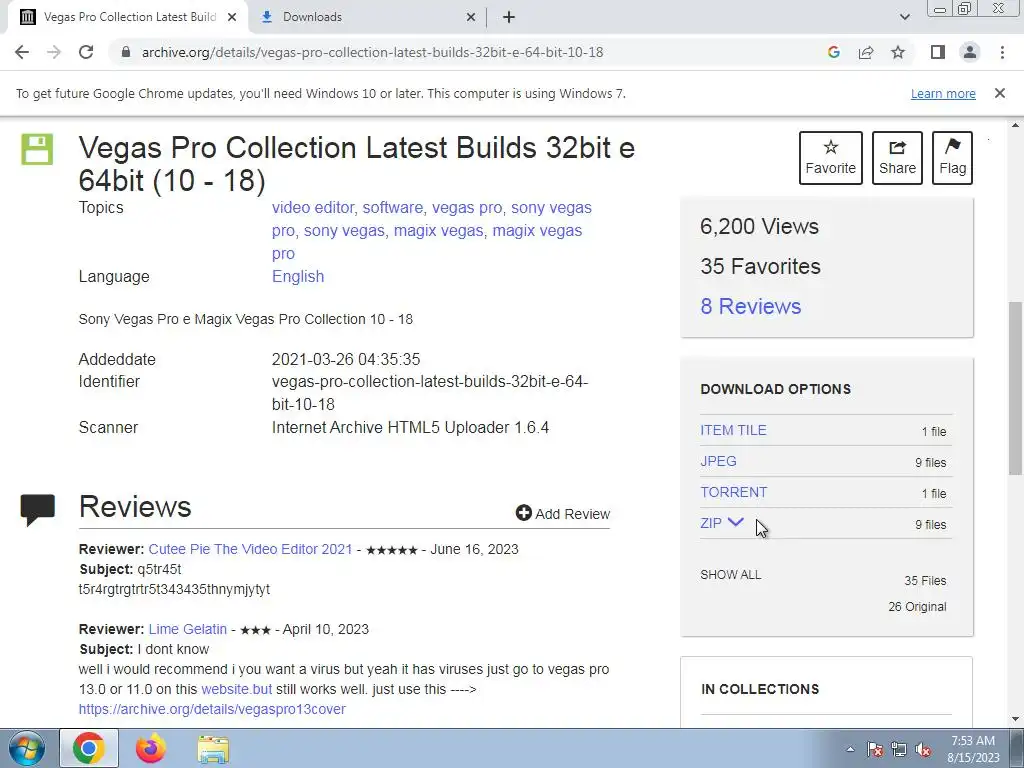Close the Vegas Pro Collection tab

click(232, 17)
